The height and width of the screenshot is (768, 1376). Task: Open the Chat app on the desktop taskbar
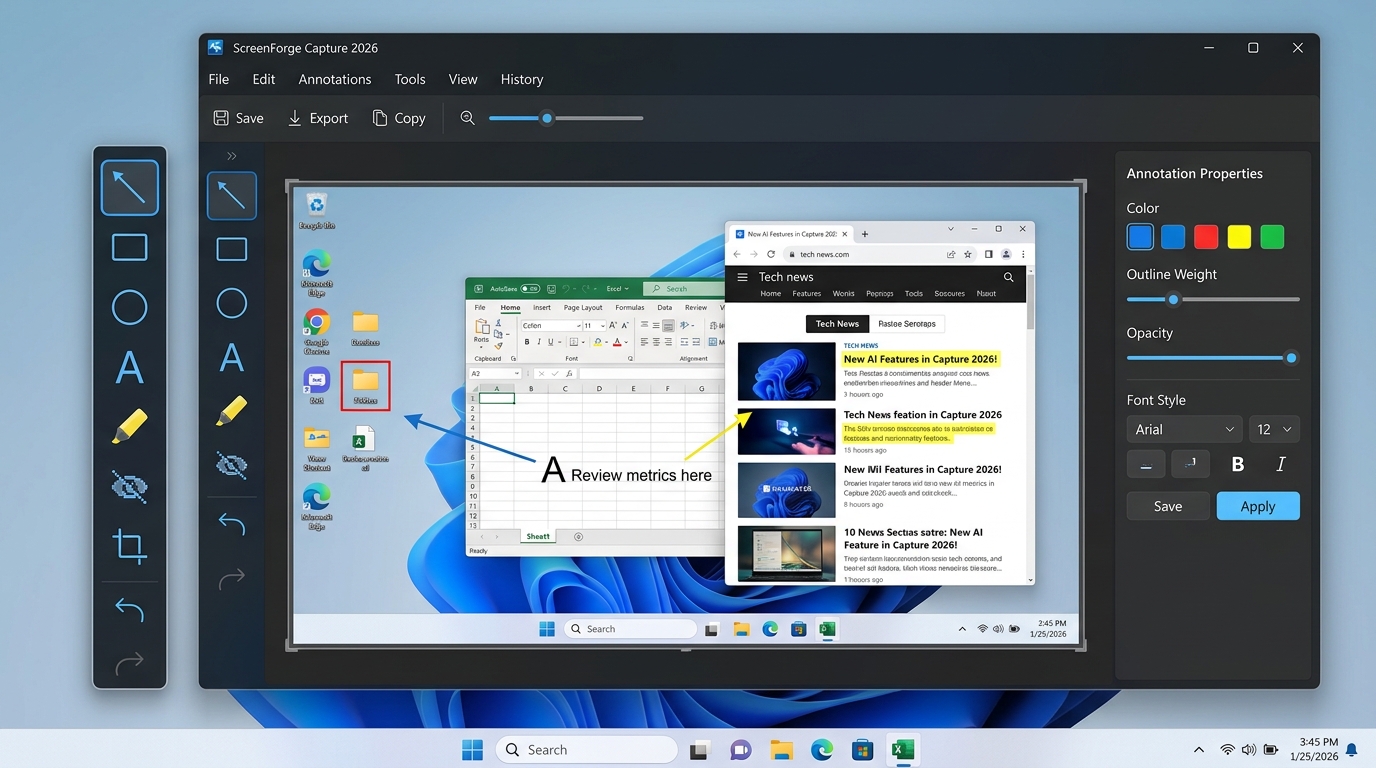click(741, 750)
